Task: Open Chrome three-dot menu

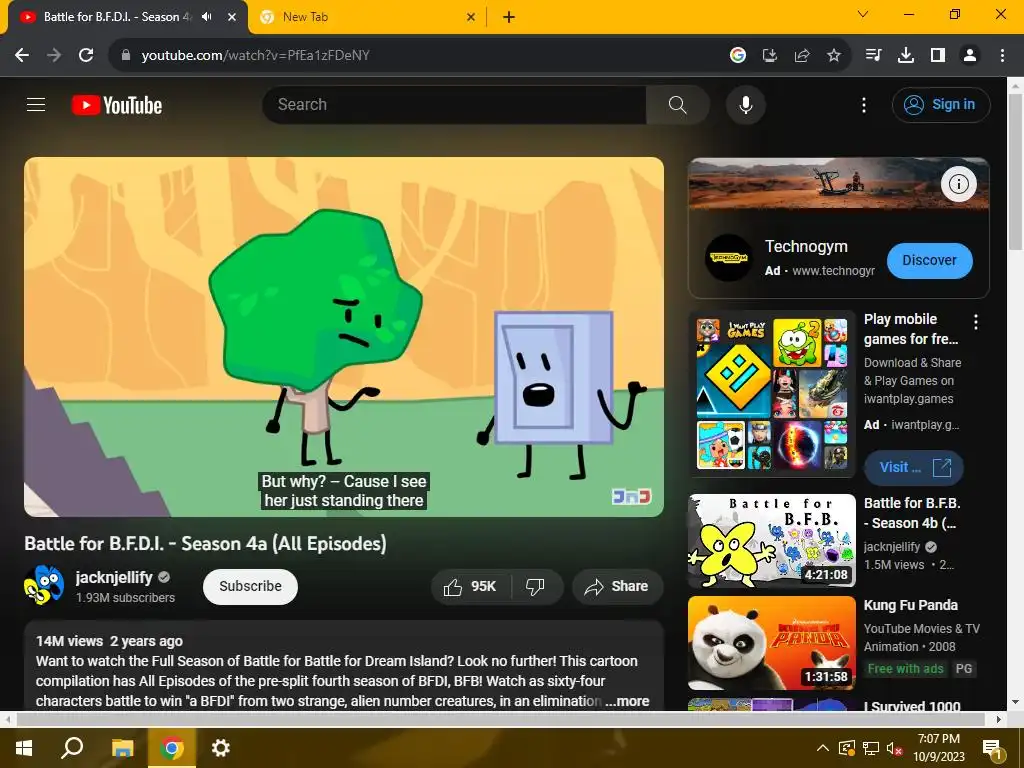Action: 1002,56
